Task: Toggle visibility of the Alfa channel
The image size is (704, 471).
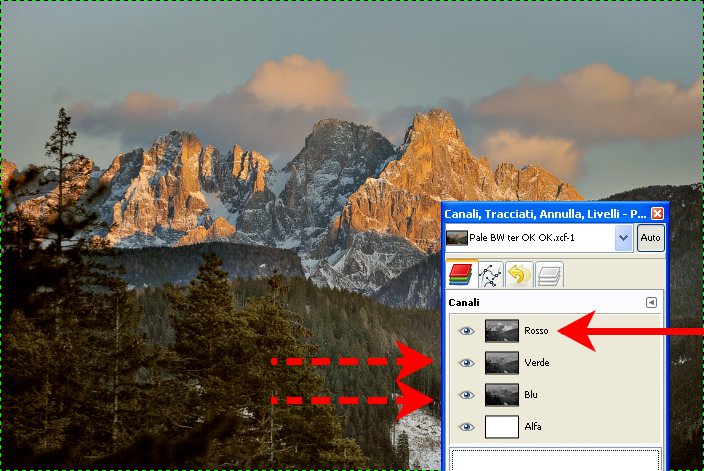Action: point(466,427)
